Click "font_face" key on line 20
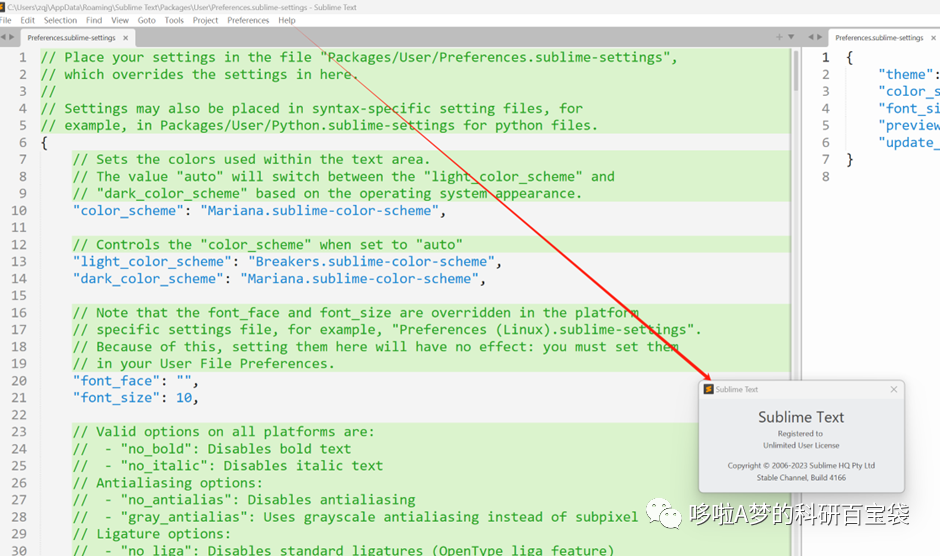 (116, 381)
